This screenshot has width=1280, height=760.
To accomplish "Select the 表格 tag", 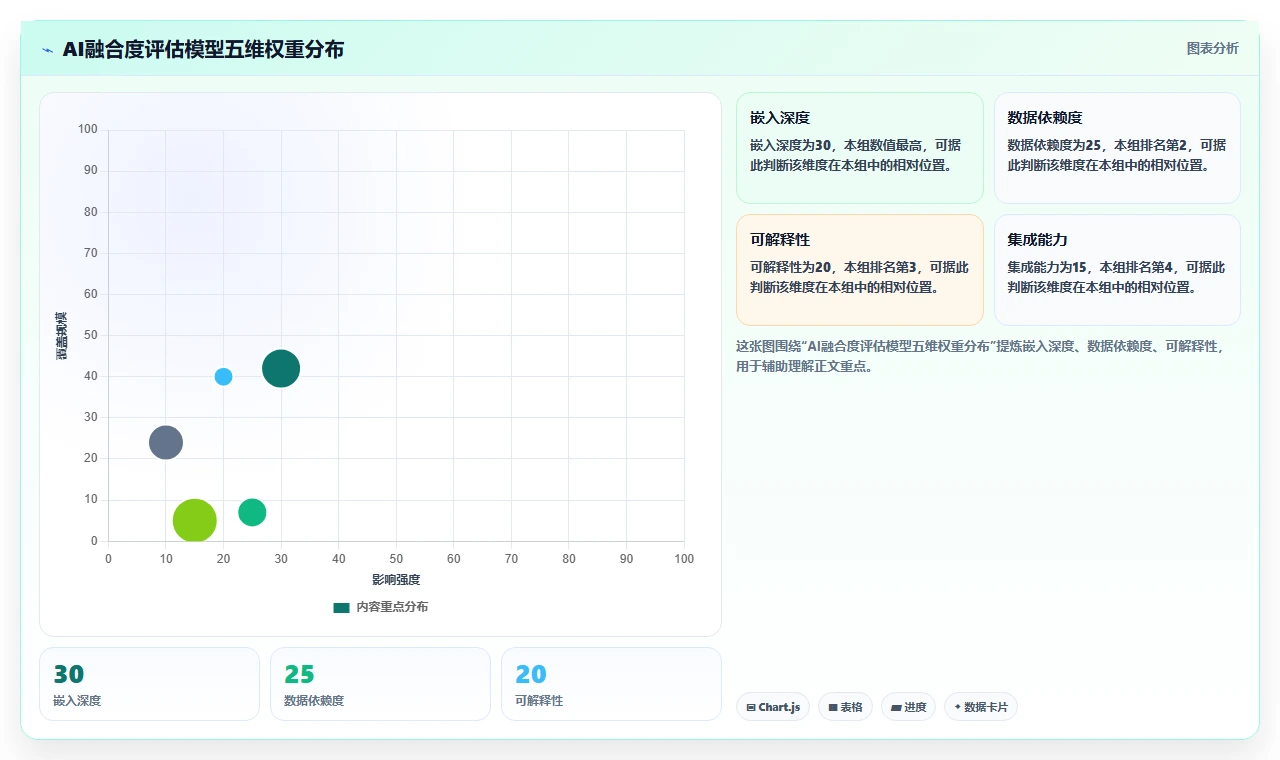I will (845, 707).
